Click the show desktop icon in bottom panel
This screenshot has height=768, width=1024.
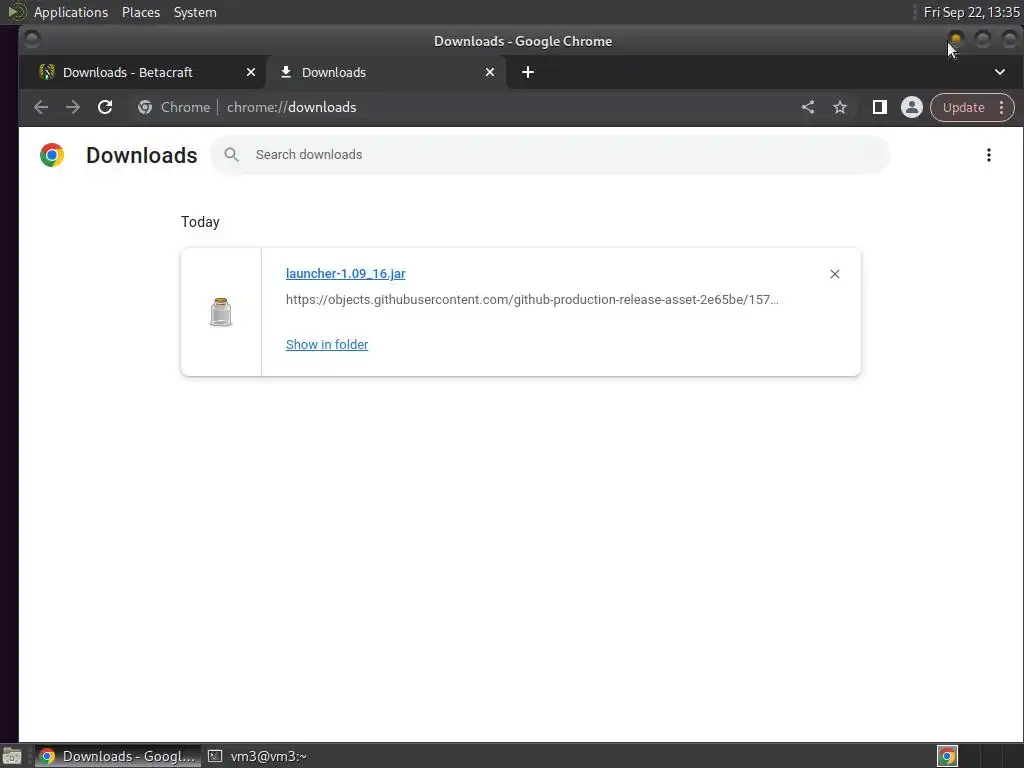12,756
